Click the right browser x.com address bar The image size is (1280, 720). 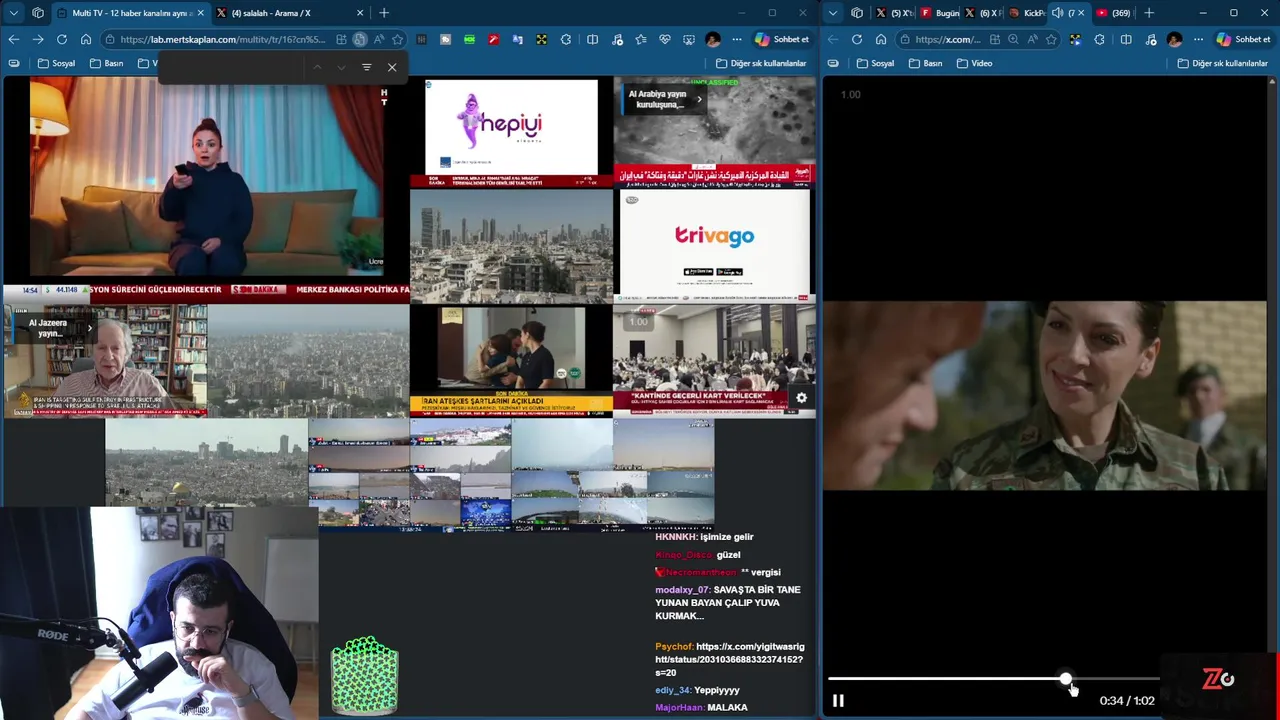[x=948, y=39]
